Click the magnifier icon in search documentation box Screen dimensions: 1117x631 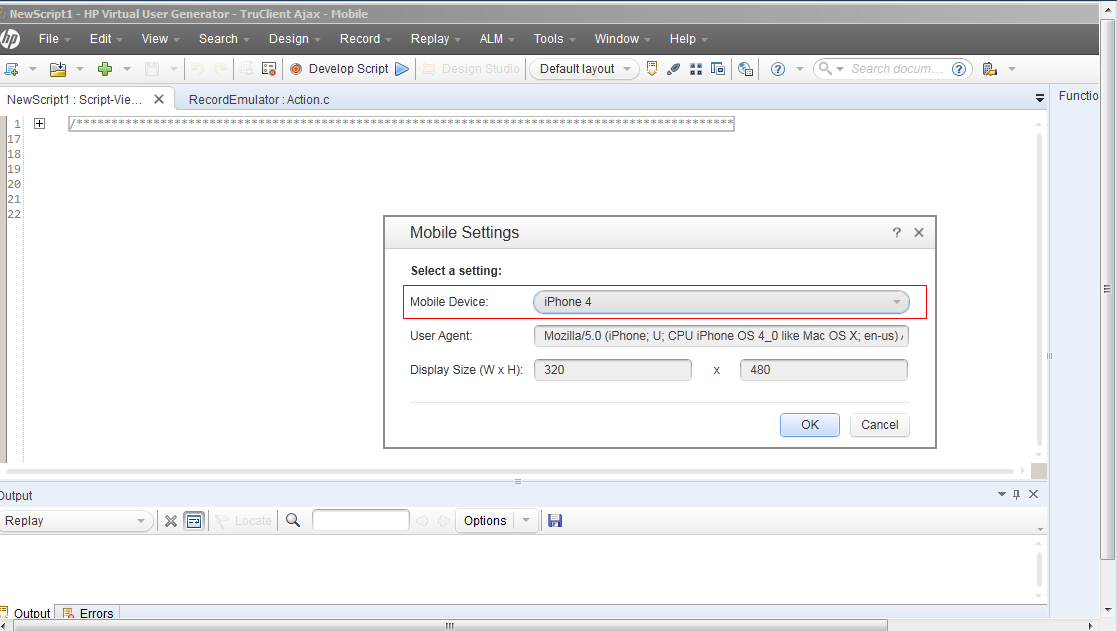[825, 68]
